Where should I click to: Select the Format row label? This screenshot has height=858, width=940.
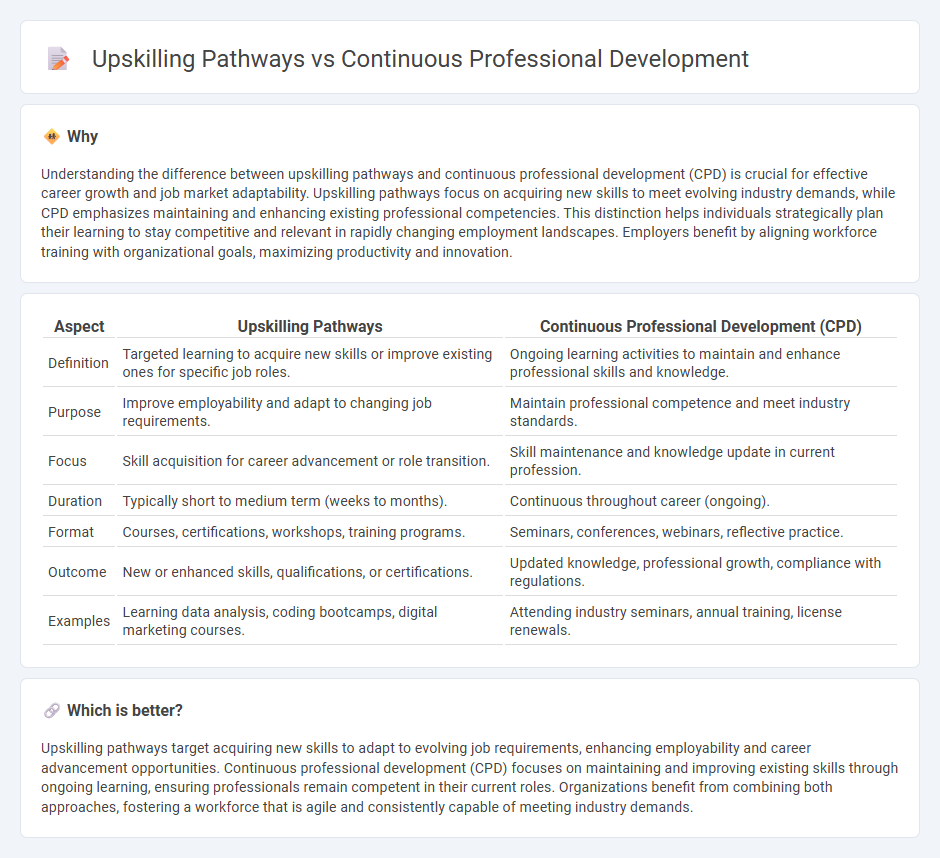[71, 532]
